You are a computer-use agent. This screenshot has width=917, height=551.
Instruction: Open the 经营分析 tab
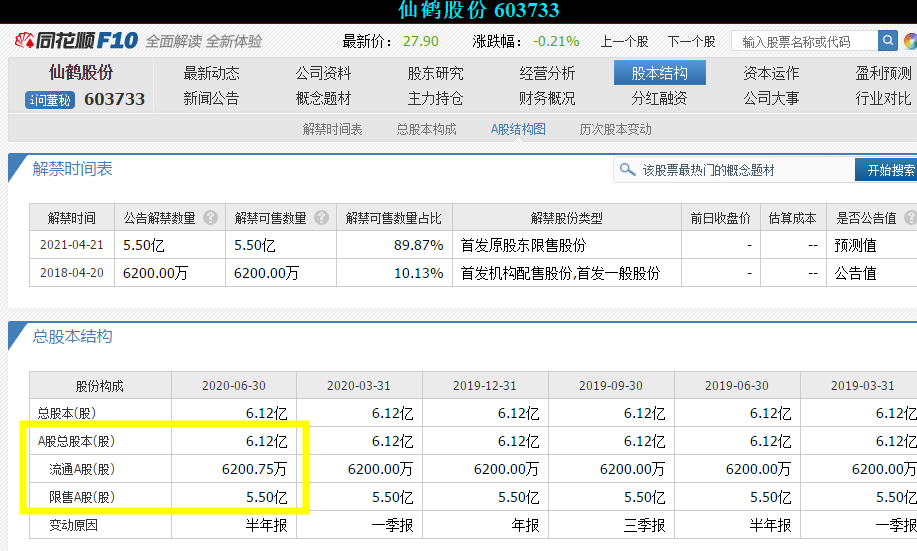(x=547, y=73)
